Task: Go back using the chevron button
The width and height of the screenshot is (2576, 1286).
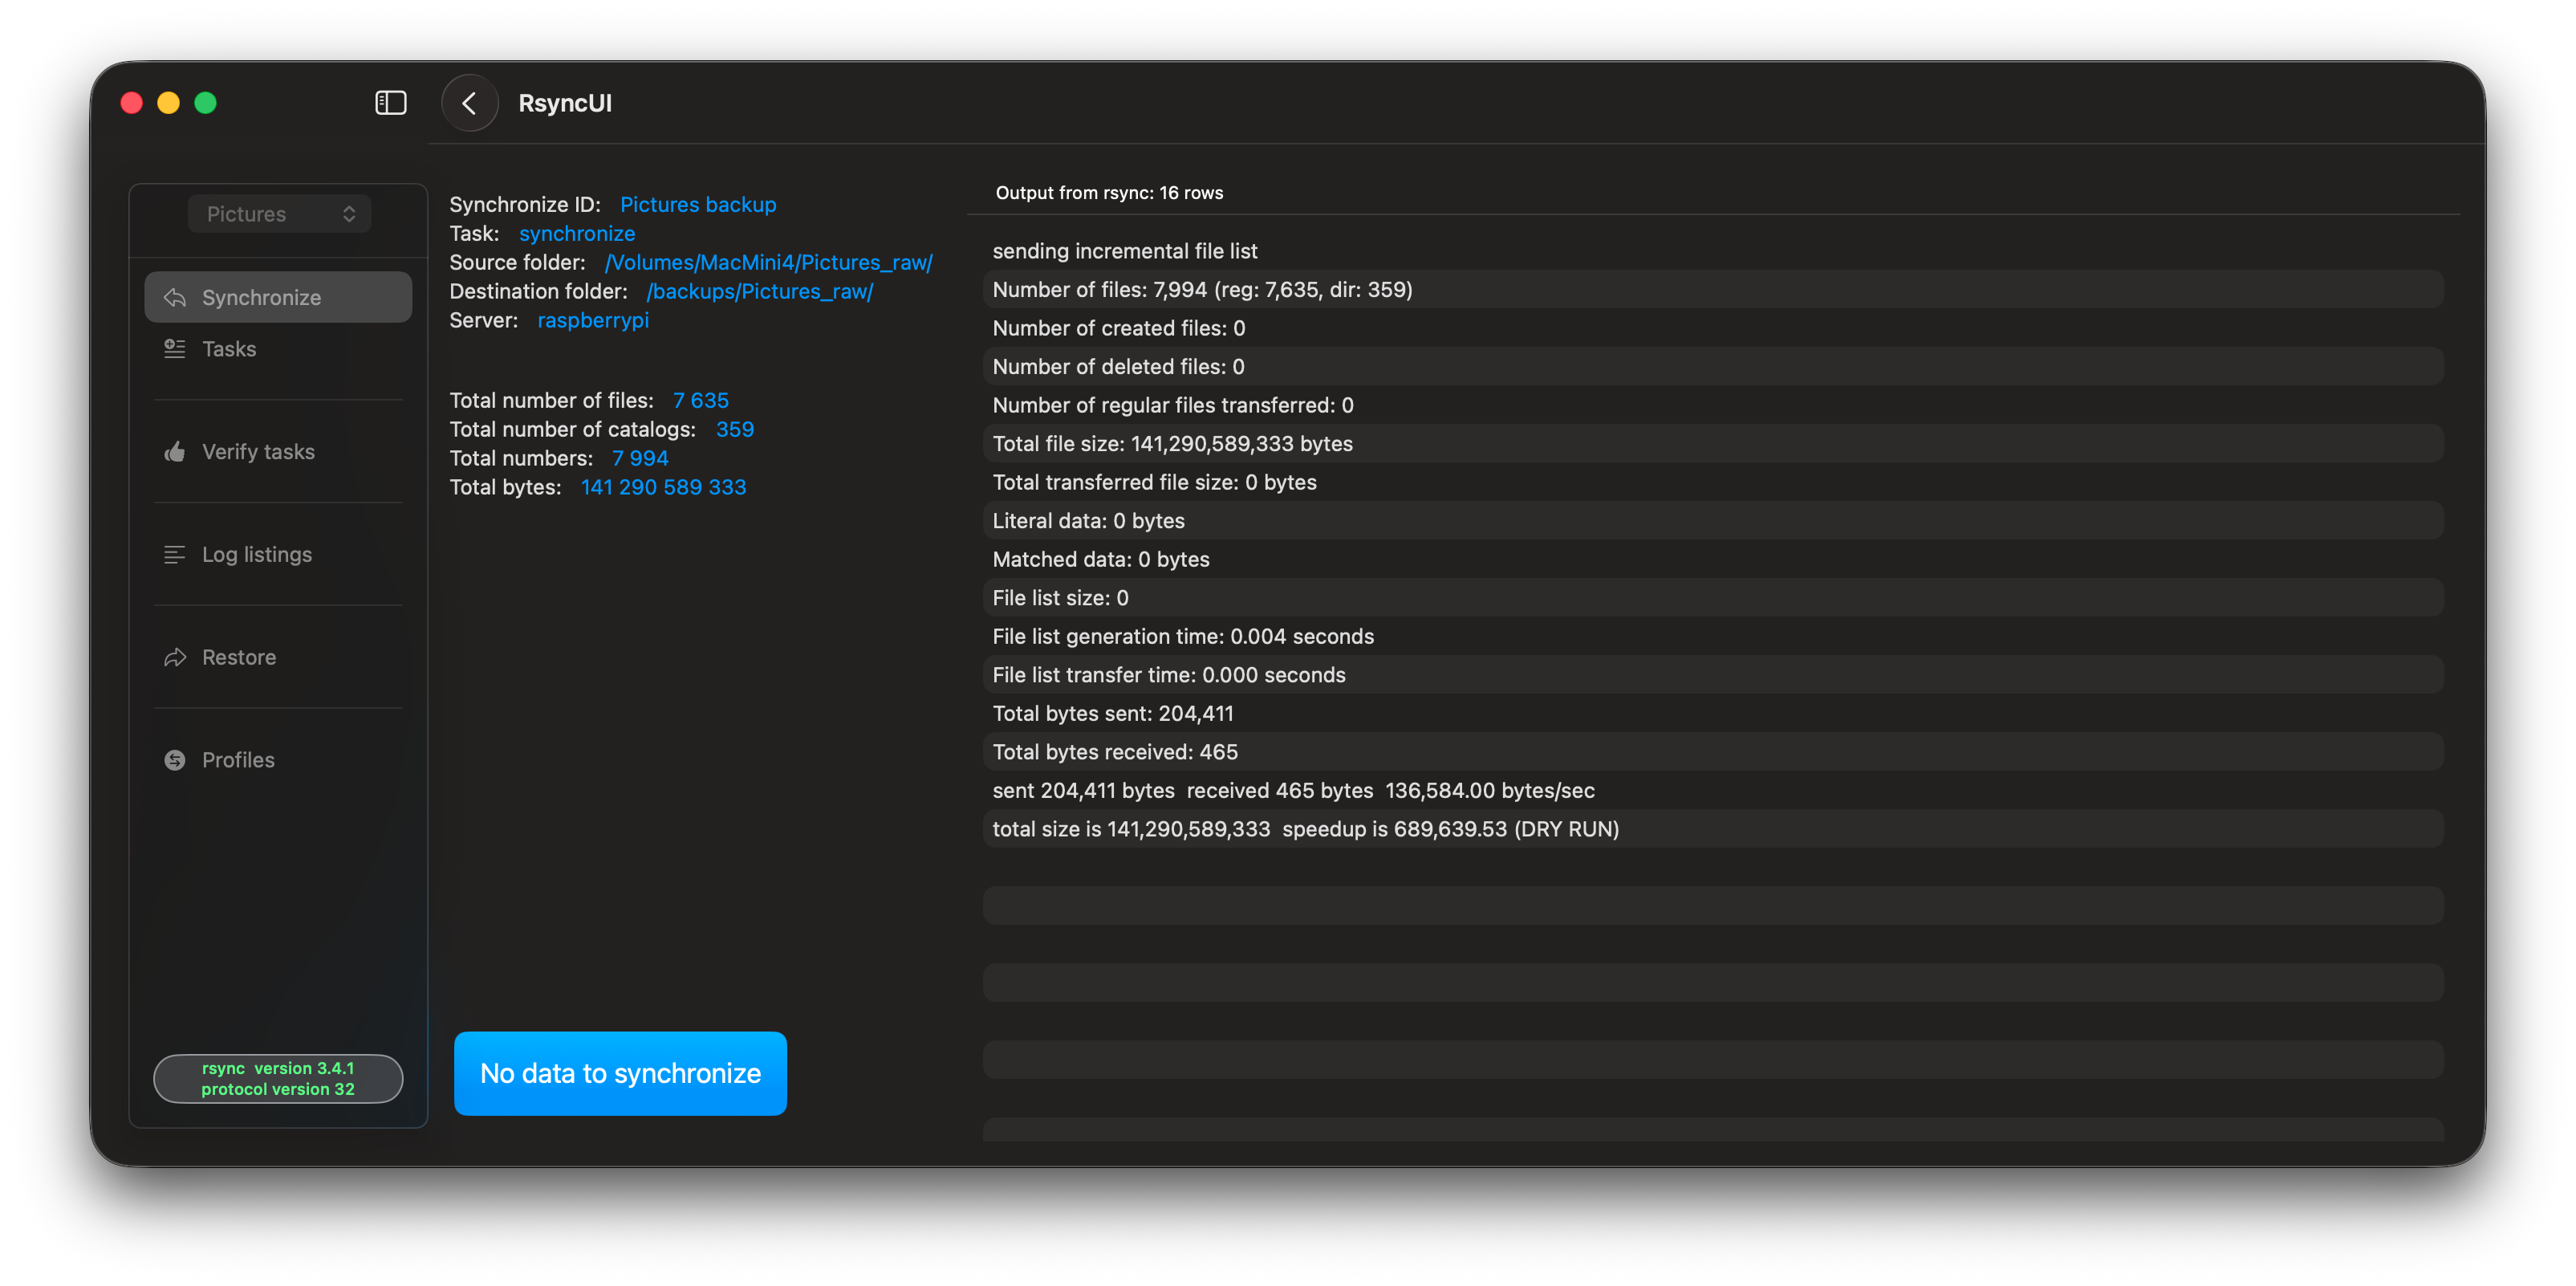Action: click(469, 103)
